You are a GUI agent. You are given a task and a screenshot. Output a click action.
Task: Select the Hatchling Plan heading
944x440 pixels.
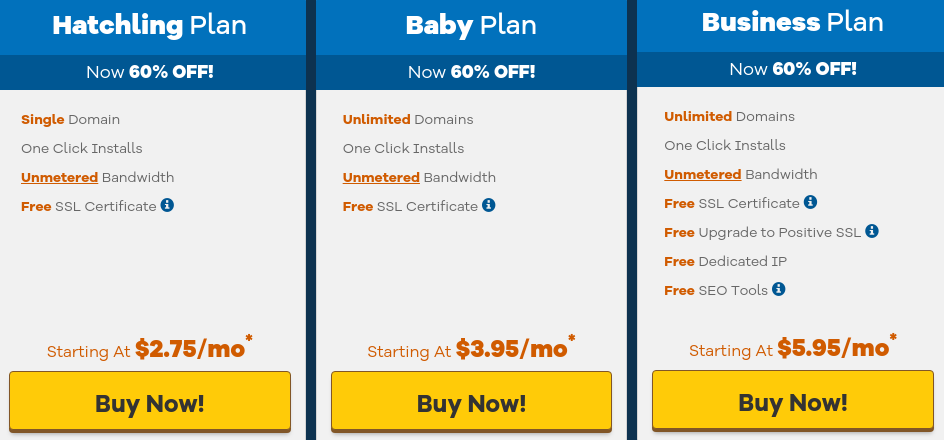[149, 26]
